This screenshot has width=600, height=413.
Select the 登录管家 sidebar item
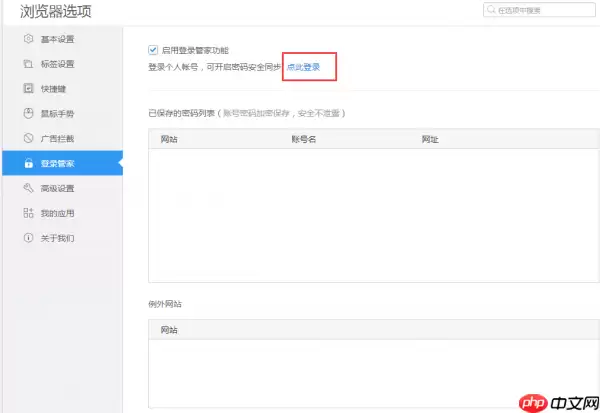62,163
